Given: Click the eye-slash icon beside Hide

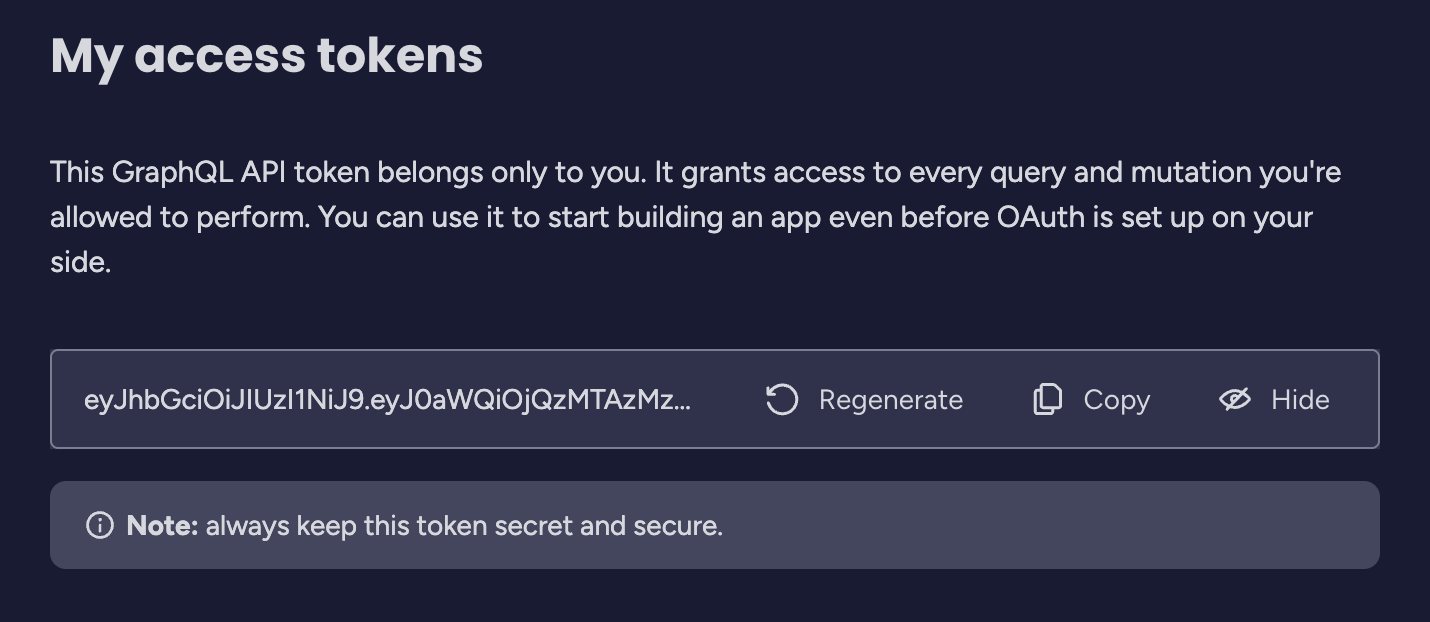Looking at the screenshot, I should pyautogui.click(x=1235, y=399).
